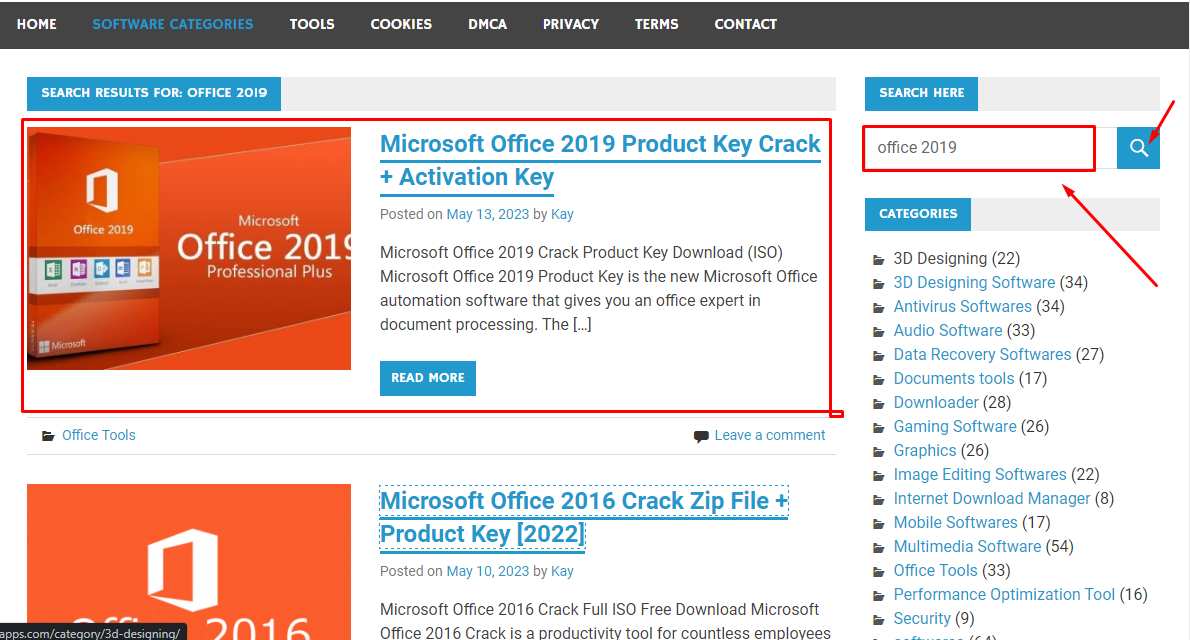Click the Office 2019 Professional Plus box thumbnail
This screenshot has height=640, width=1190.
pos(190,247)
